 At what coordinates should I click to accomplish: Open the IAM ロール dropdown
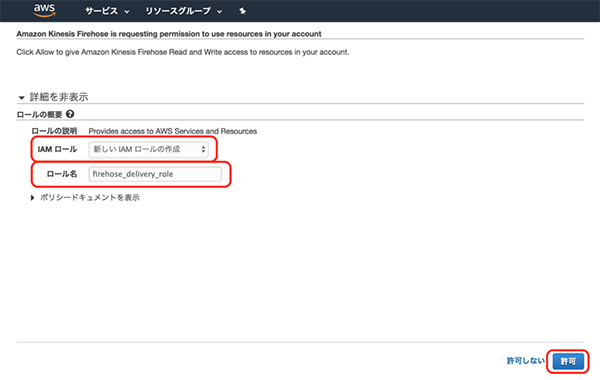point(148,149)
